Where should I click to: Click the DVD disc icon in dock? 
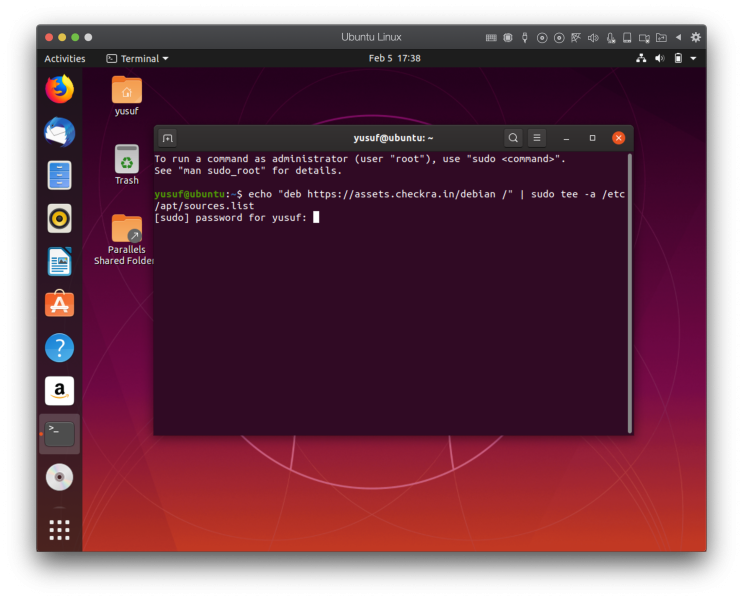click(x=59, y=477)
